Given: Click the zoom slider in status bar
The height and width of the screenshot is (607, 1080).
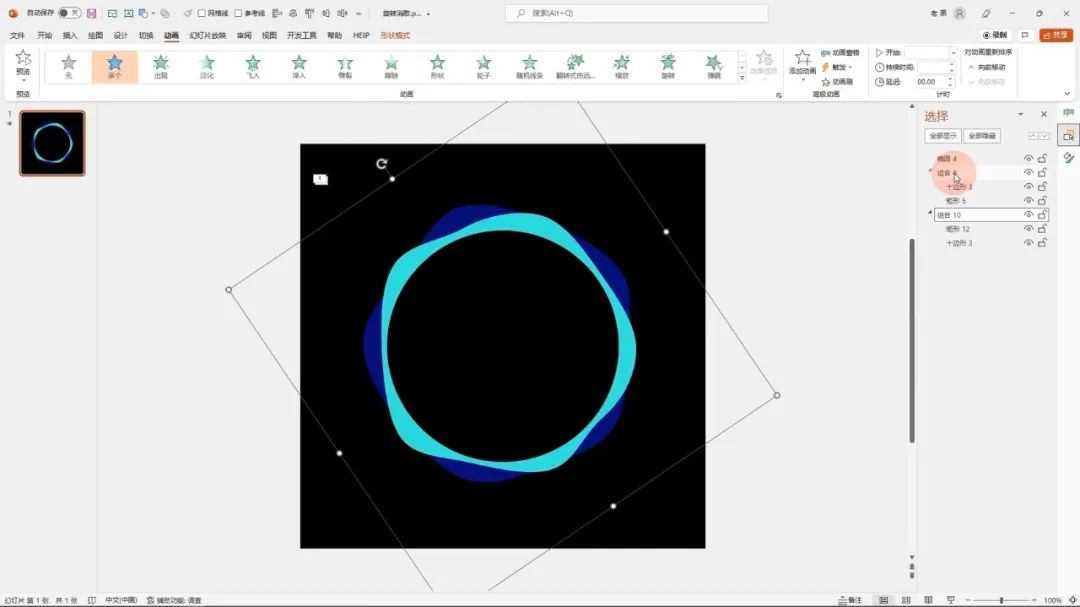Looking at the screenshot, I should click(1002, 600).
